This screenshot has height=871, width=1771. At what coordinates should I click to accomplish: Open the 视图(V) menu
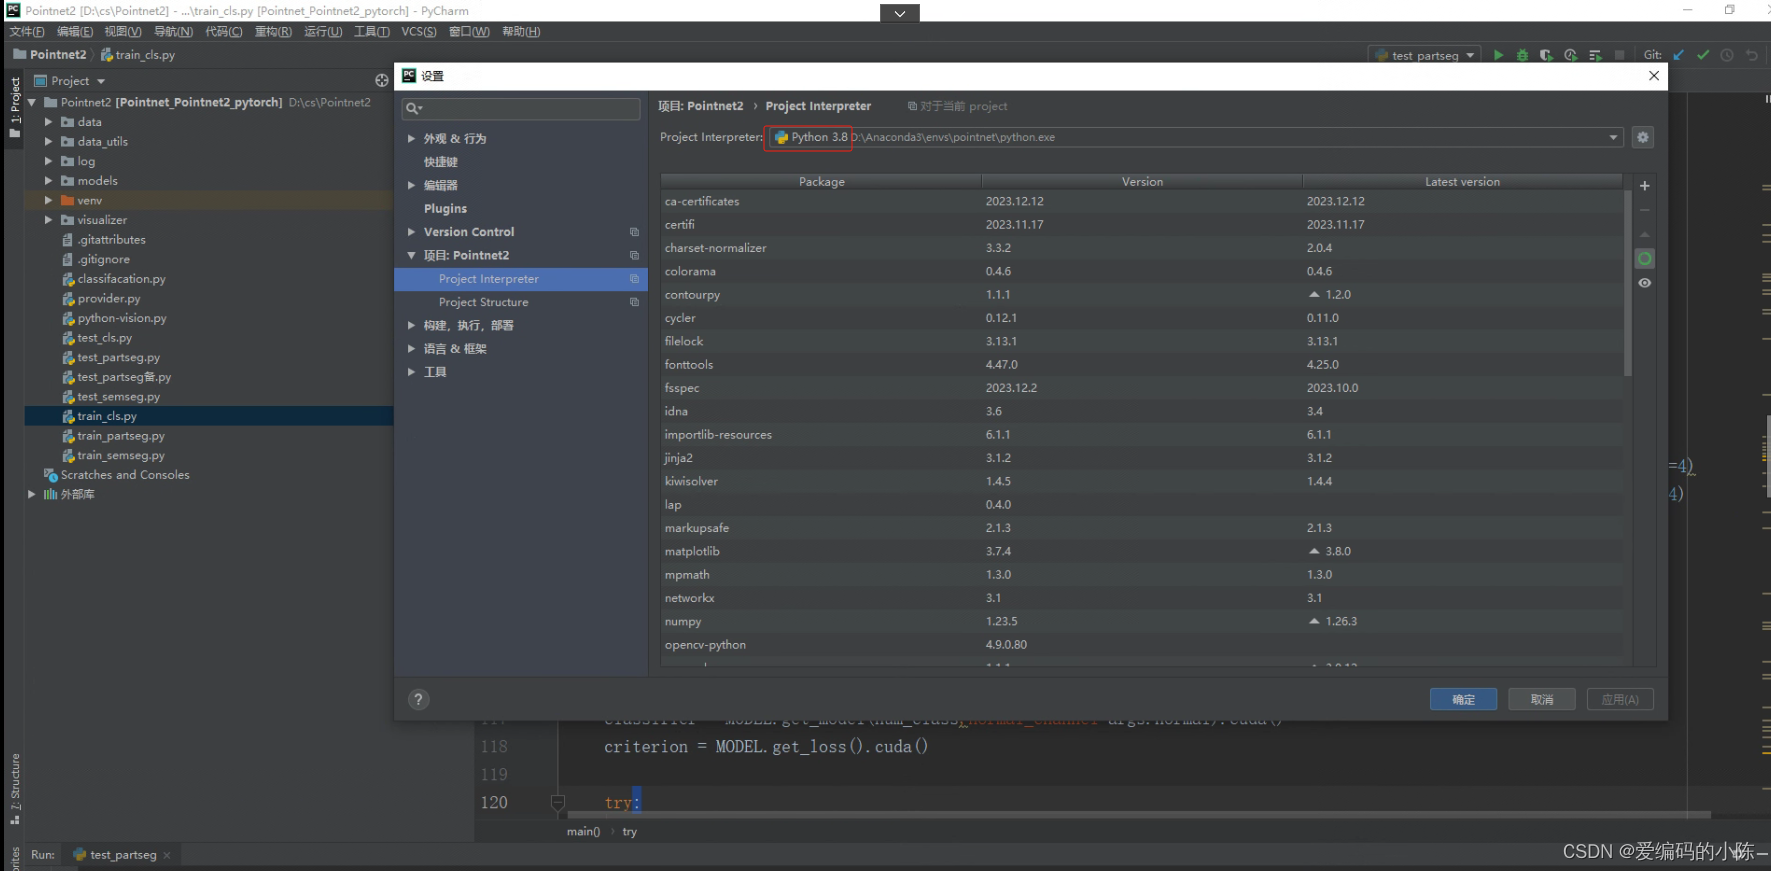pyautogui.click(x=123, y=32)
